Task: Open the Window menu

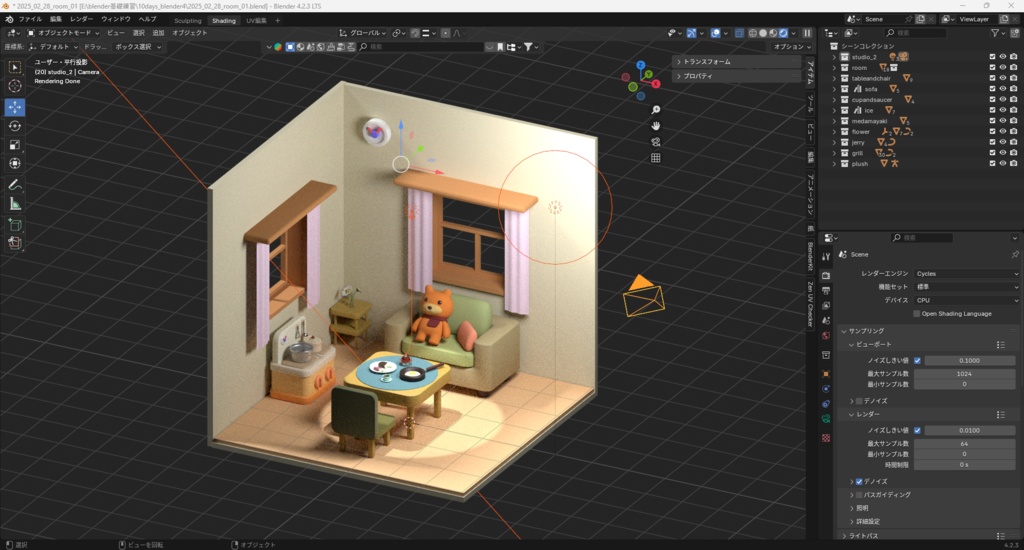Action: tap(116, 19)
